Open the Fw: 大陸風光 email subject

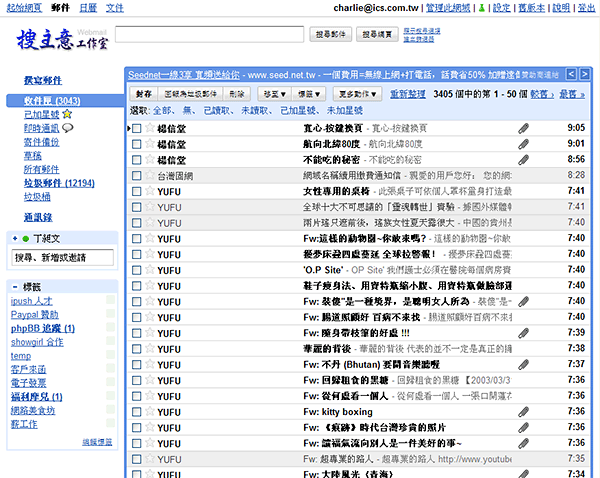click(x=349, y=474)
